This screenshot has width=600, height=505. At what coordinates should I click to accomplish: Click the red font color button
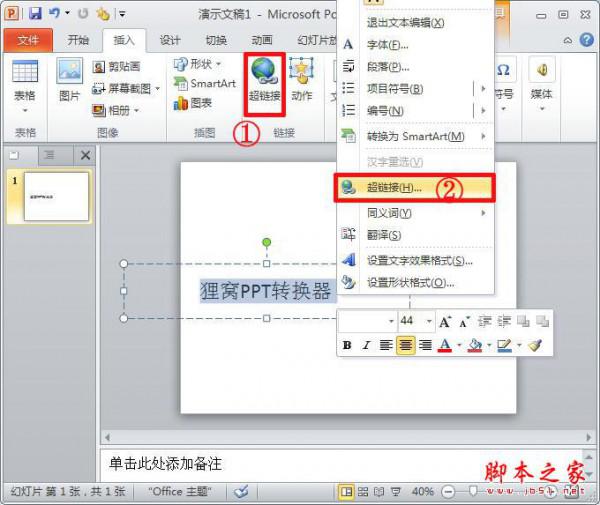coord(445,345)
